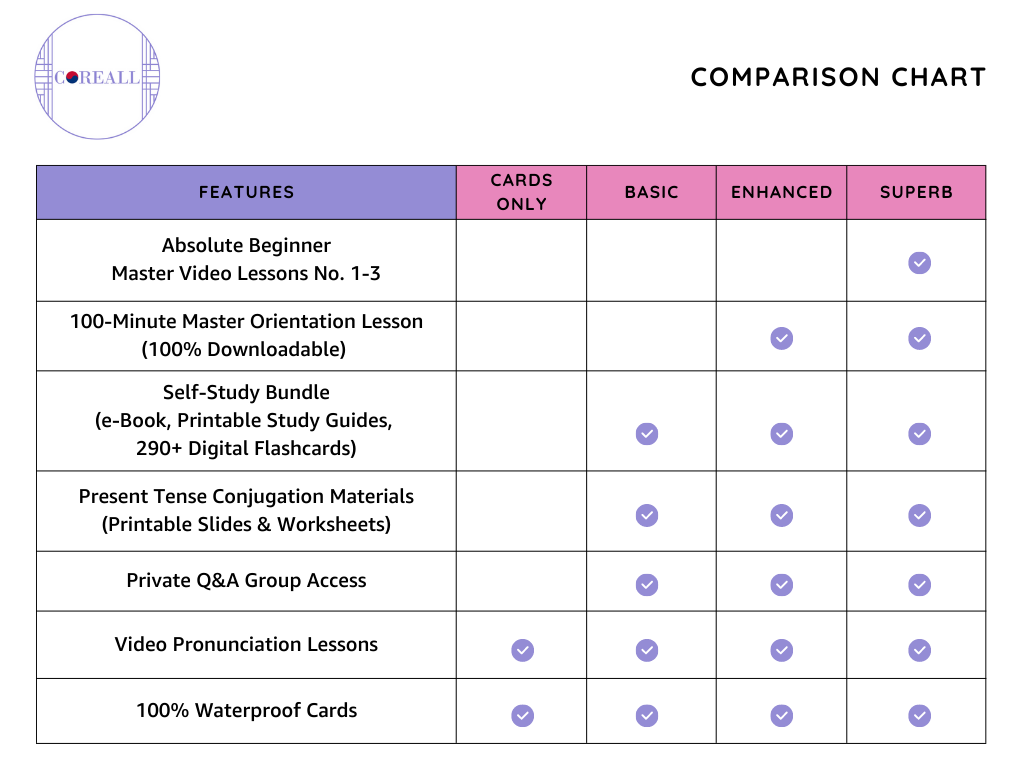This screenshot has width=1024, height=768.
Task: Click the Comparison Chart title
Action: (x=838, y=77)
